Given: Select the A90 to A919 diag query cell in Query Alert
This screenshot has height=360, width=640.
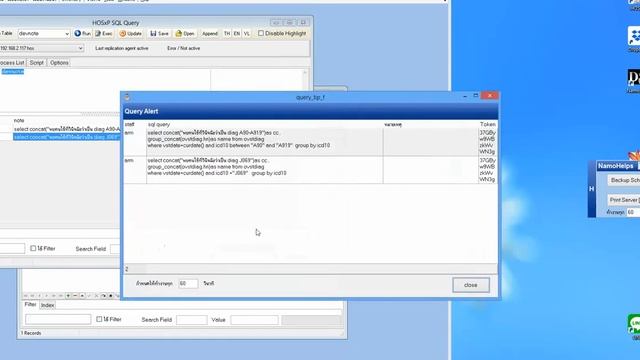Looking at the screenshot, I should (x=264, y=142).
